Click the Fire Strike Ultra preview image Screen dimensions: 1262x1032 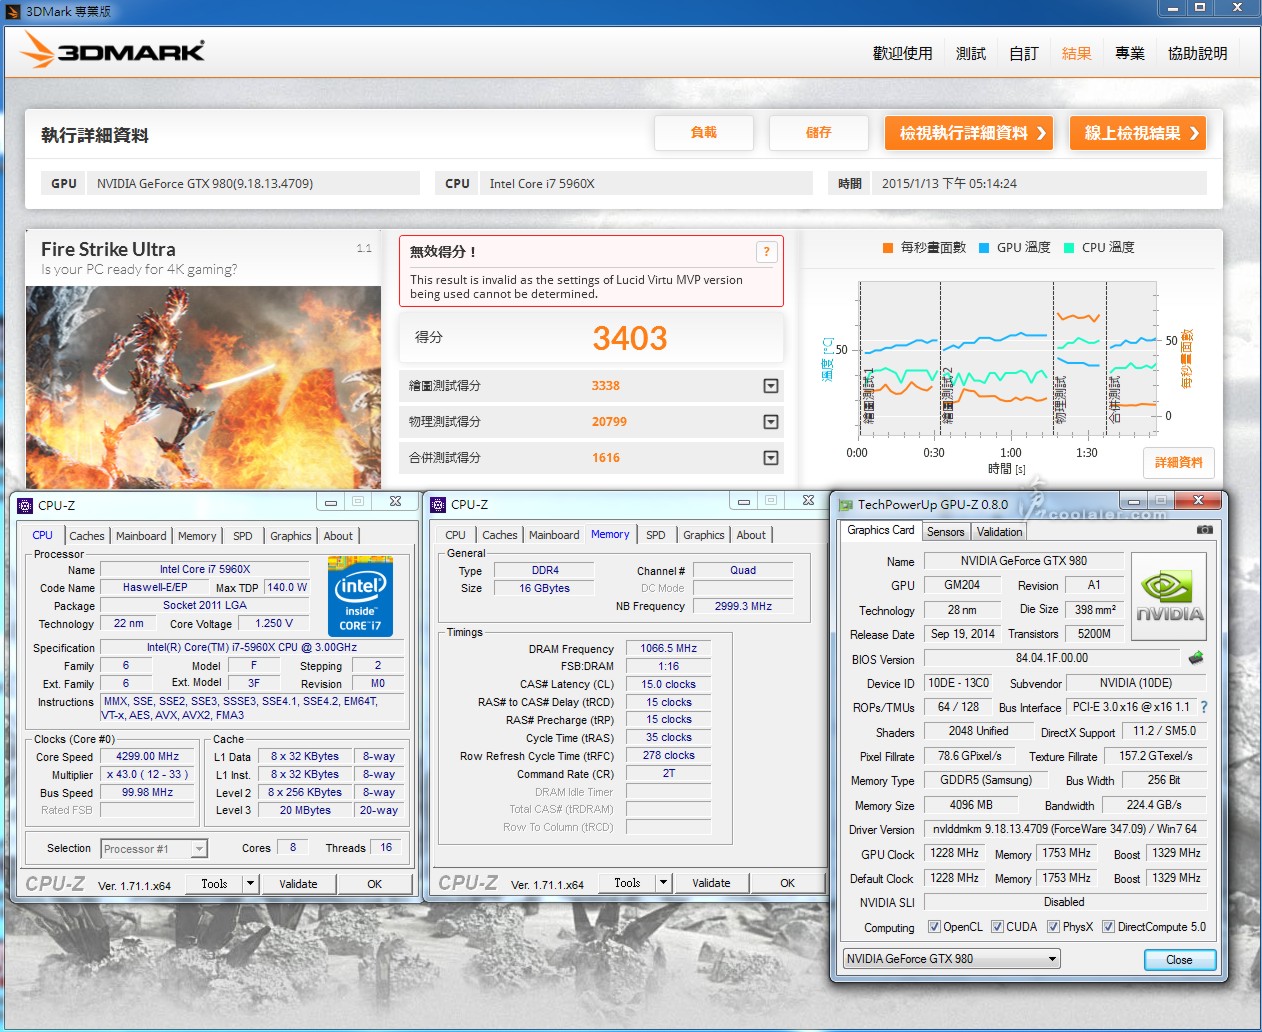pyautogui.click(x=203, y=387)
